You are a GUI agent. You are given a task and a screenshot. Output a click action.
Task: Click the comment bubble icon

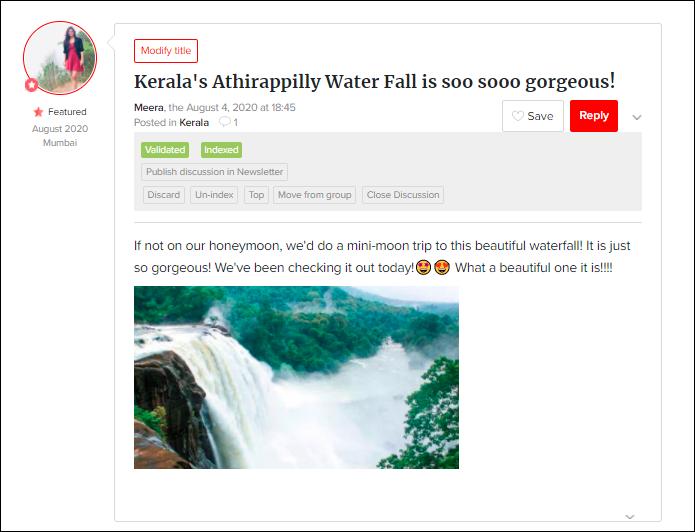tap(225, 121)
